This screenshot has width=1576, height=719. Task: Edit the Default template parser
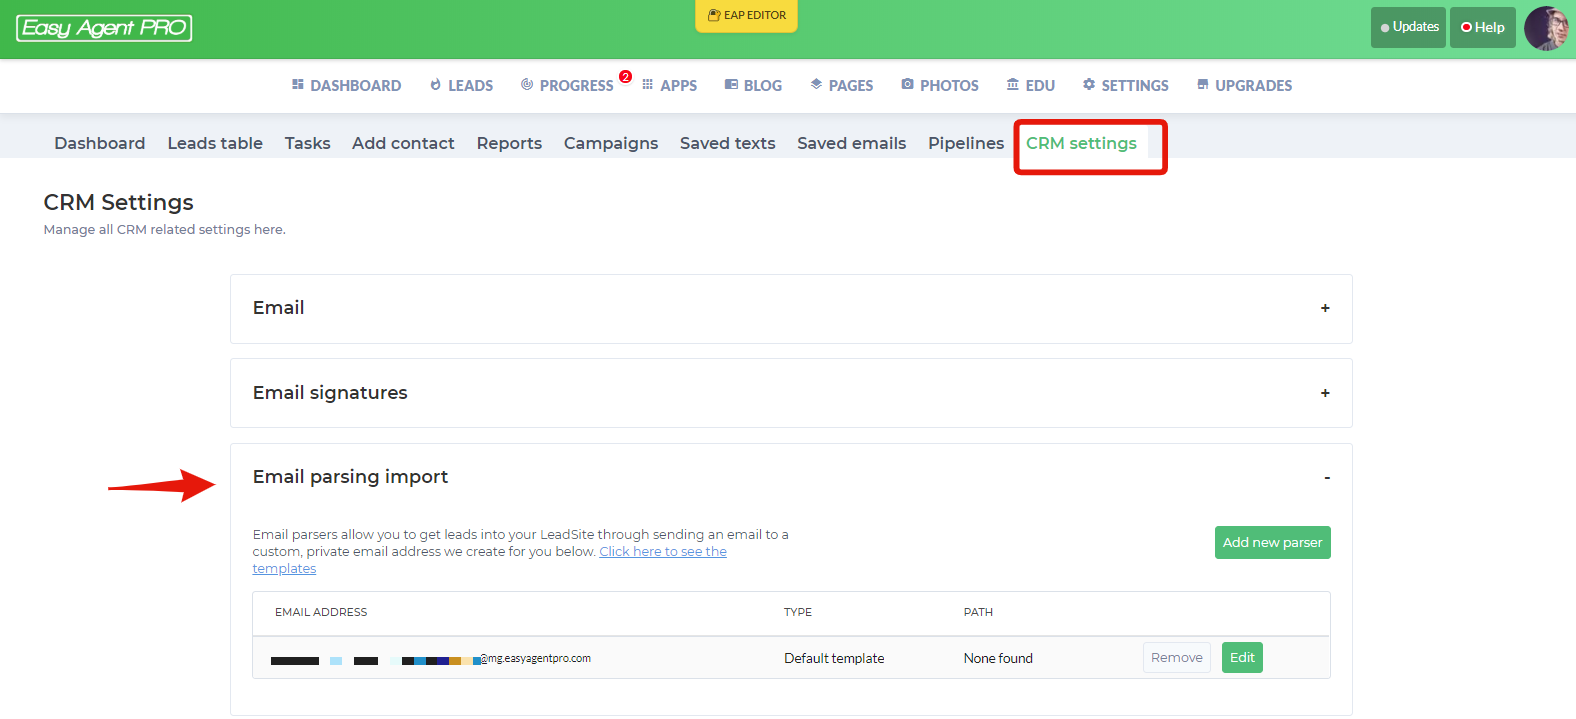point(1242,657)
